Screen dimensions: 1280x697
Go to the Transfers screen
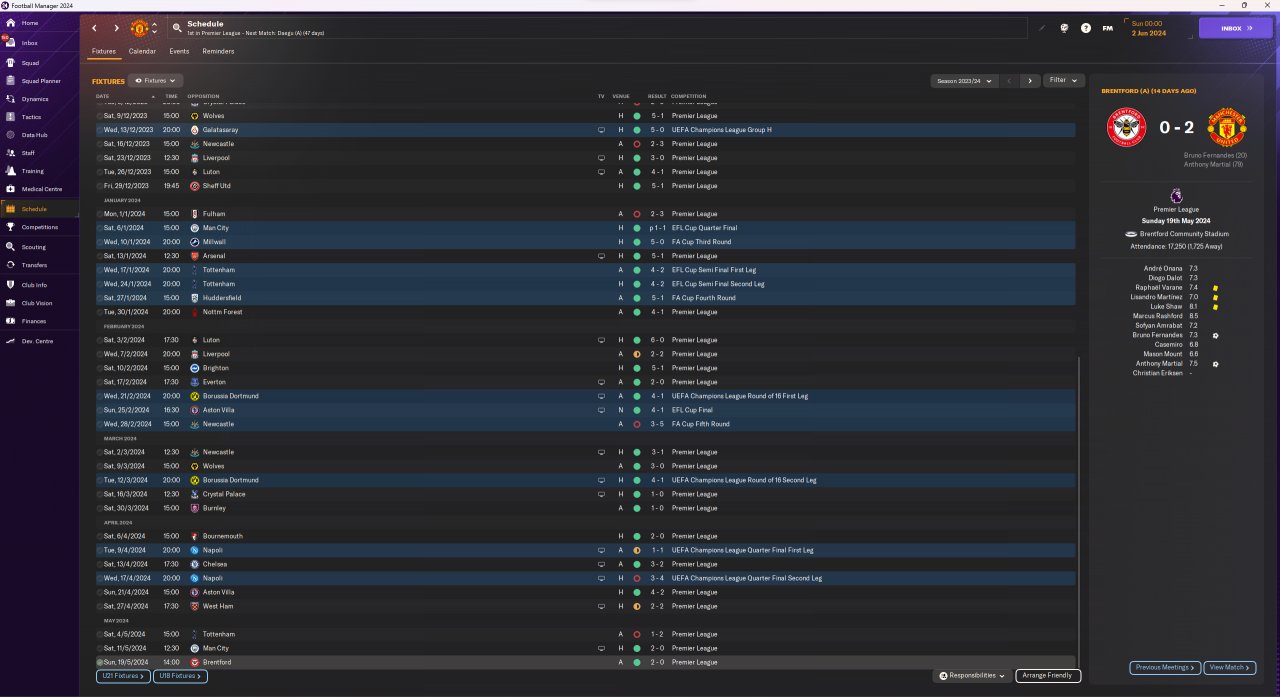point(34,265)
